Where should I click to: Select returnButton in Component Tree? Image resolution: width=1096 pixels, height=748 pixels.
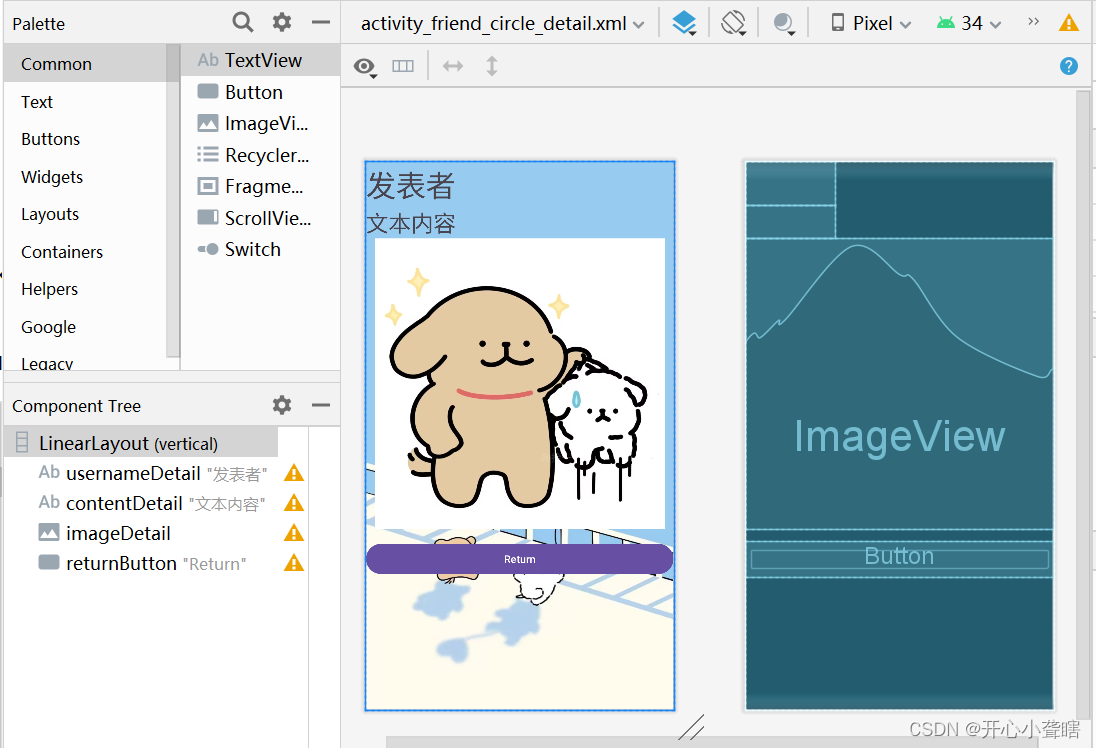[143, 563]
